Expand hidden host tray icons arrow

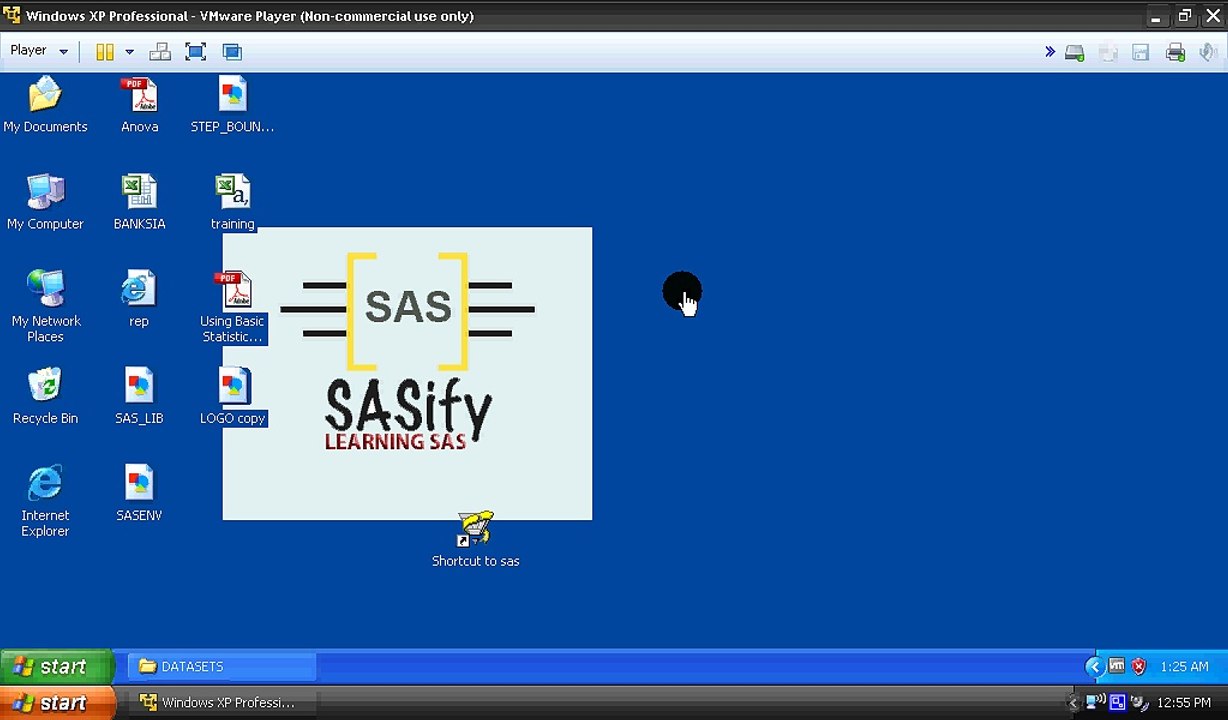[1074, 703]
